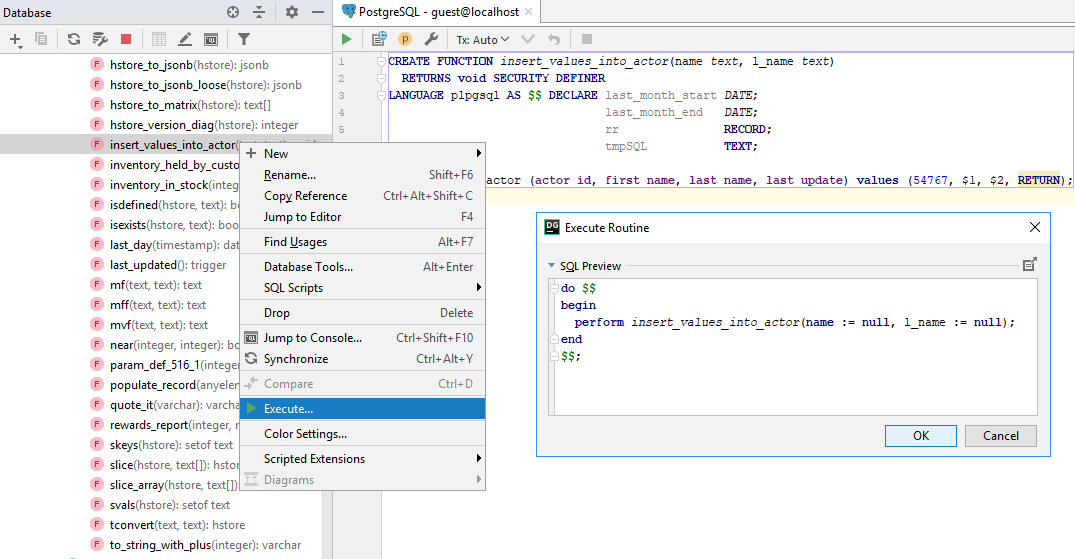
Task: Click the explain plan icon in editor toolbar
Action: point(378,39)
